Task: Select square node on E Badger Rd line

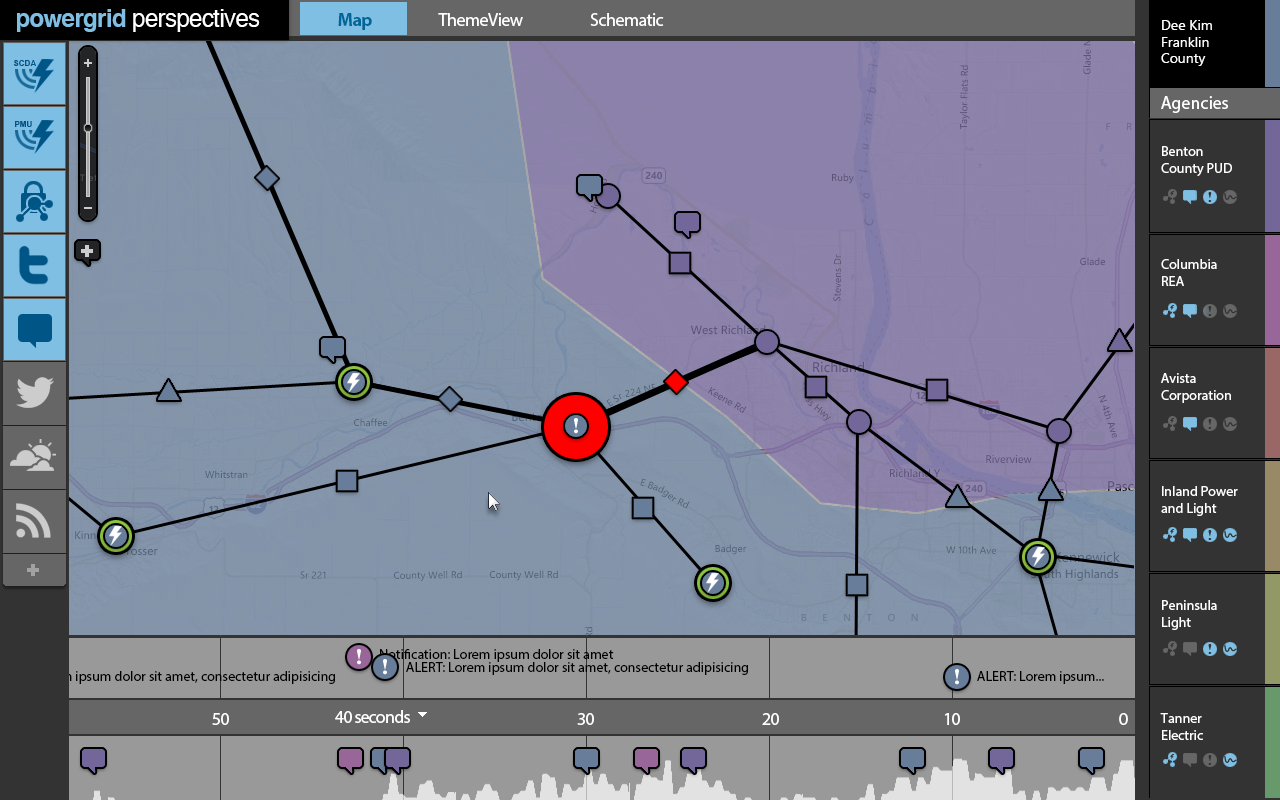Action: point(643,508)
